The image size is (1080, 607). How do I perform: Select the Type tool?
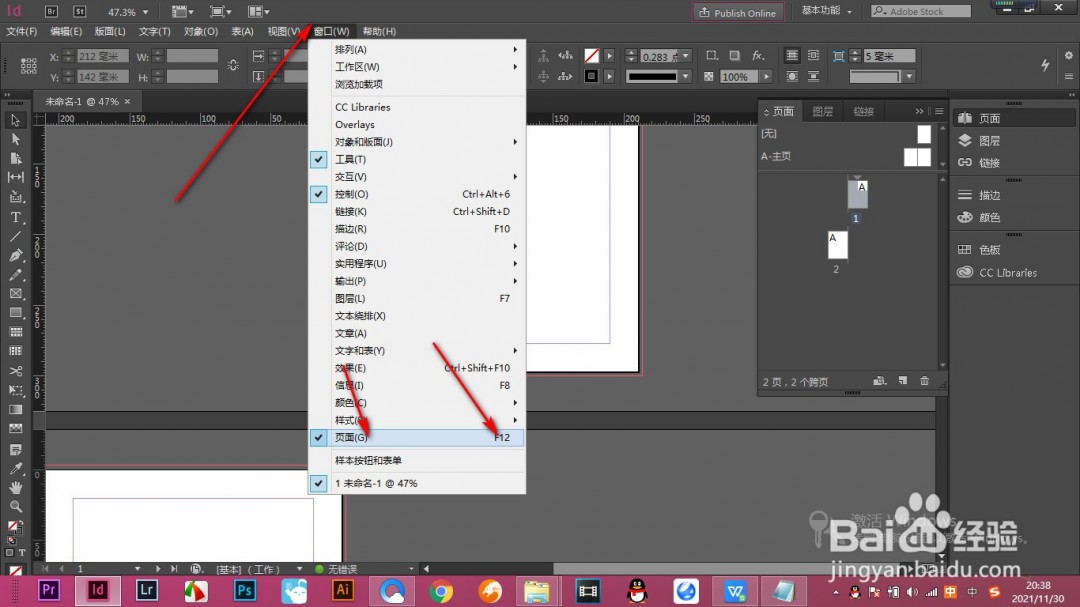pos(16,216)
